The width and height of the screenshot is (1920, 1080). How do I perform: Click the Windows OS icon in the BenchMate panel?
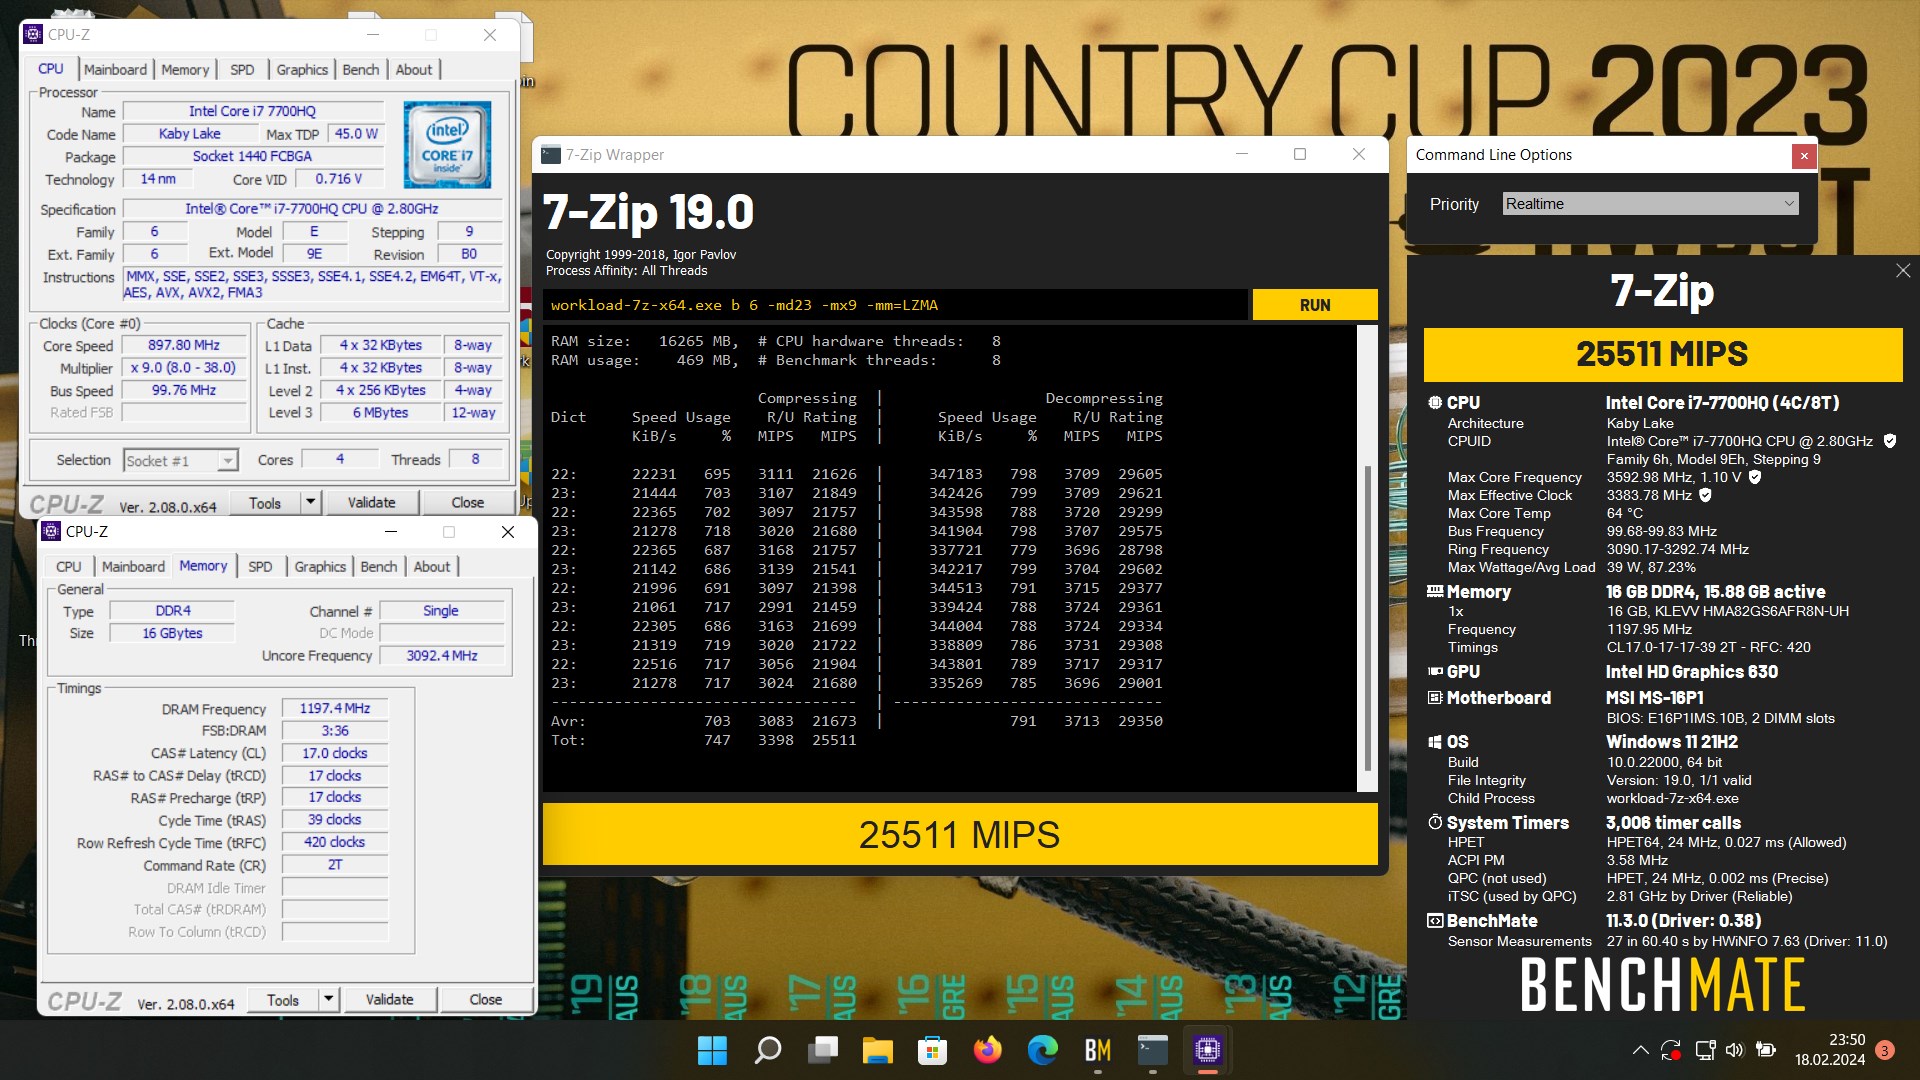[x=1435, y=742]
